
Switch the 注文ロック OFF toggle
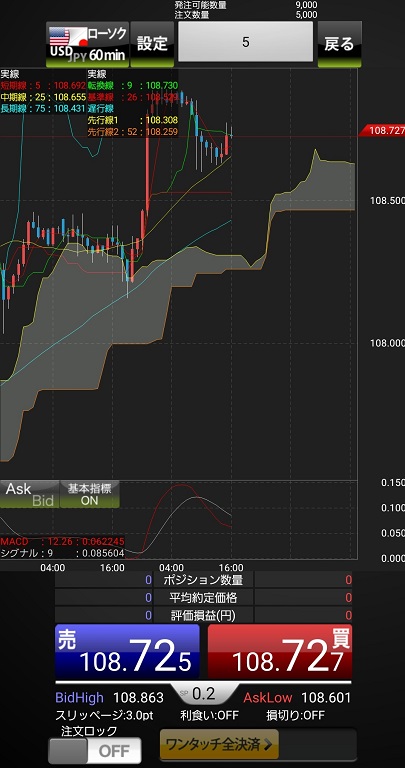(x=95, y=750)
